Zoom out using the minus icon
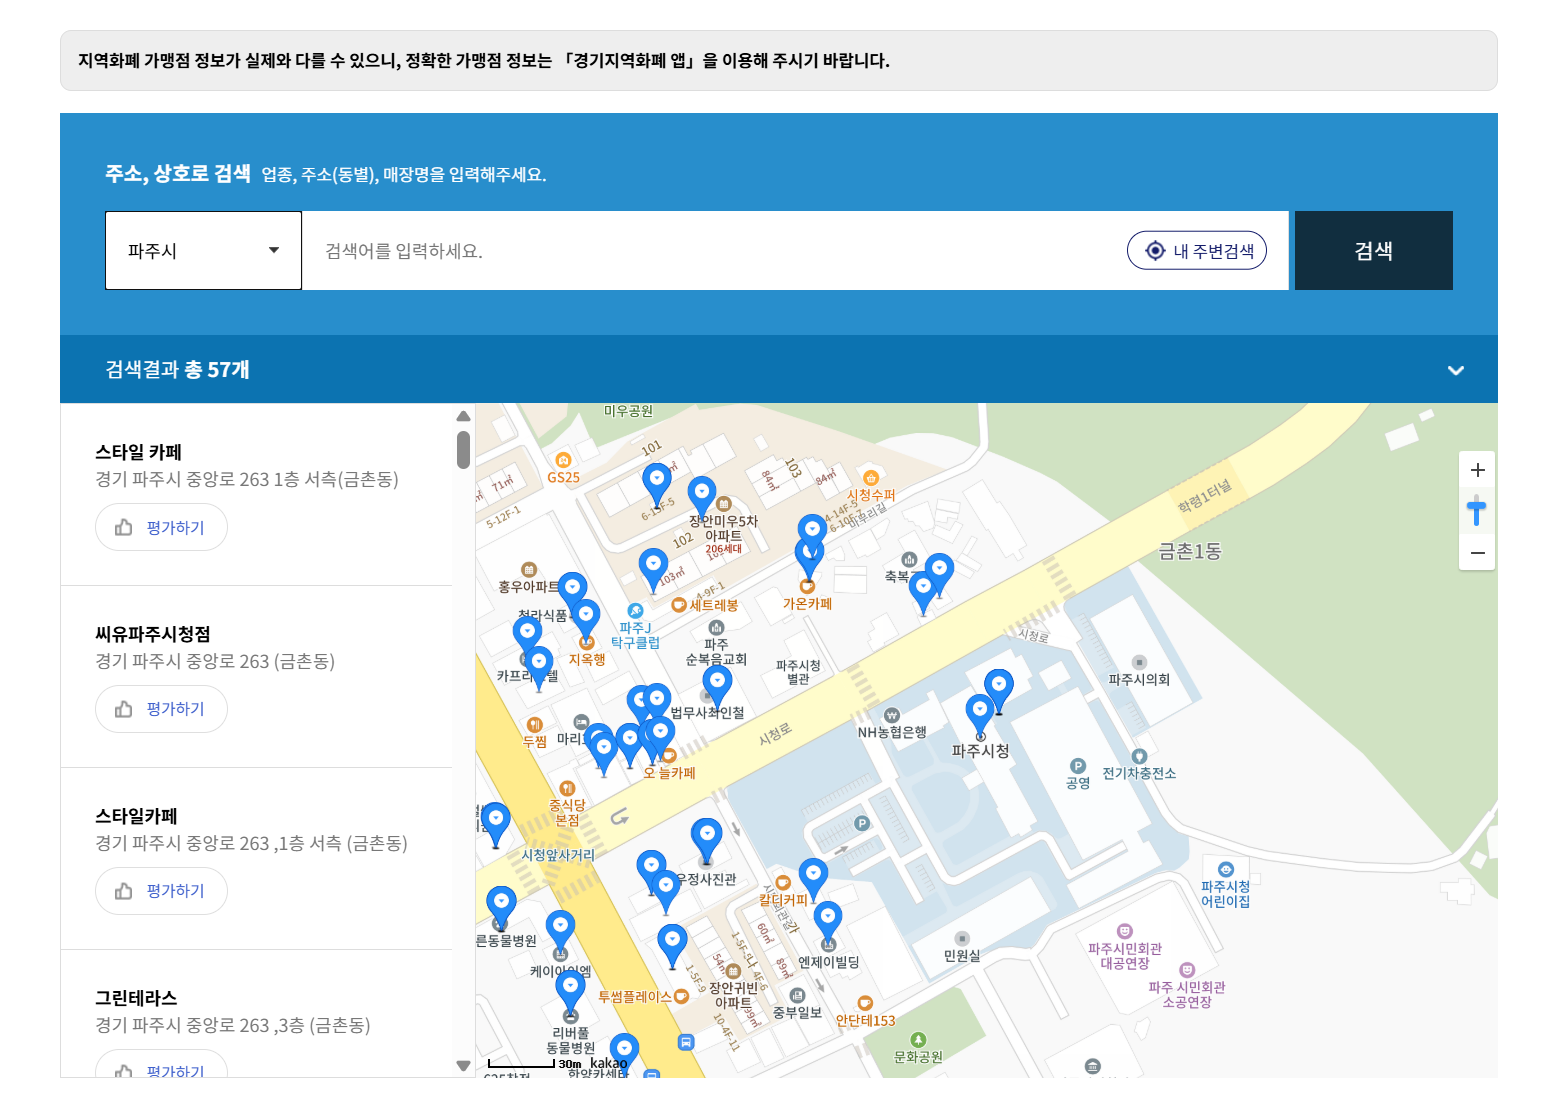The image size is (1552, 1107). point(1477,552)
